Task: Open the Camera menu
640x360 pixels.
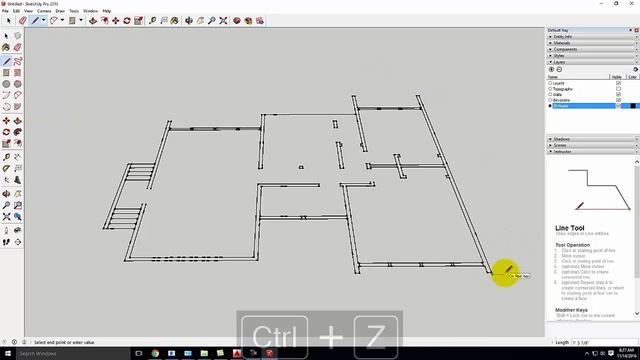Action: click(44, 11)
